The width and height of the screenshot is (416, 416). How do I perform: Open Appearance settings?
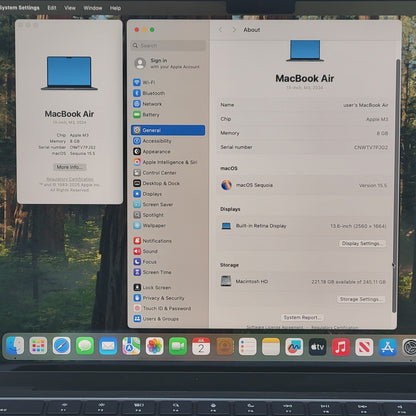coord(152,151)
